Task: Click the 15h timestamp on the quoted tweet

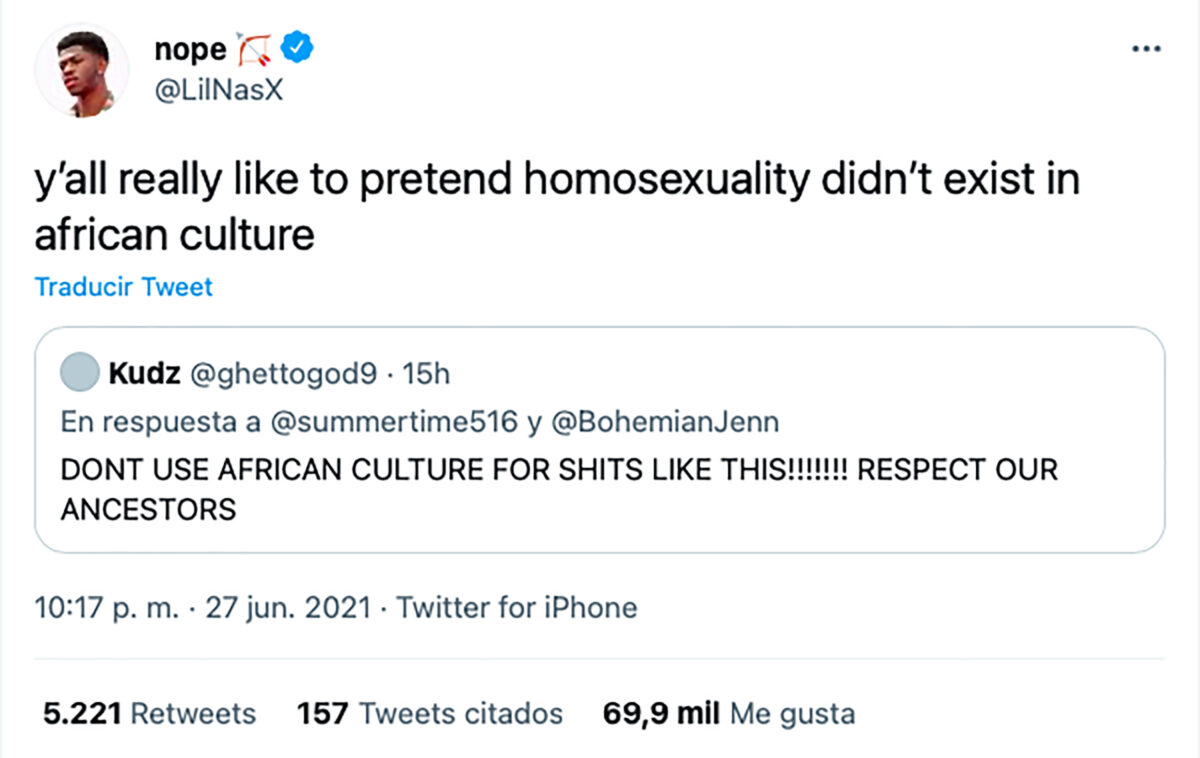Action: (x=427, y=374)
